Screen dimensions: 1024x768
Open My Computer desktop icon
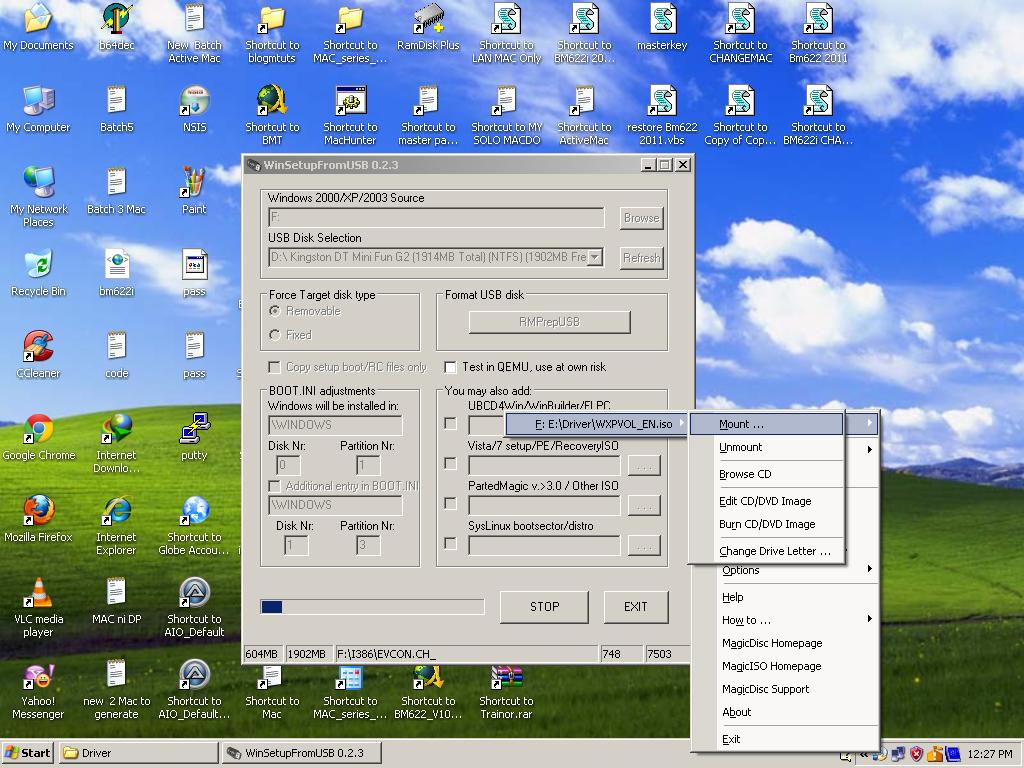point(38,108)
